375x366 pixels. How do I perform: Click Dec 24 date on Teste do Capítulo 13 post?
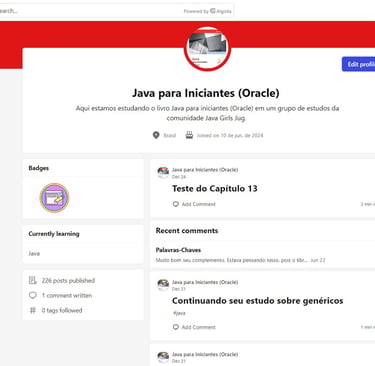click(x=179, y=176)
